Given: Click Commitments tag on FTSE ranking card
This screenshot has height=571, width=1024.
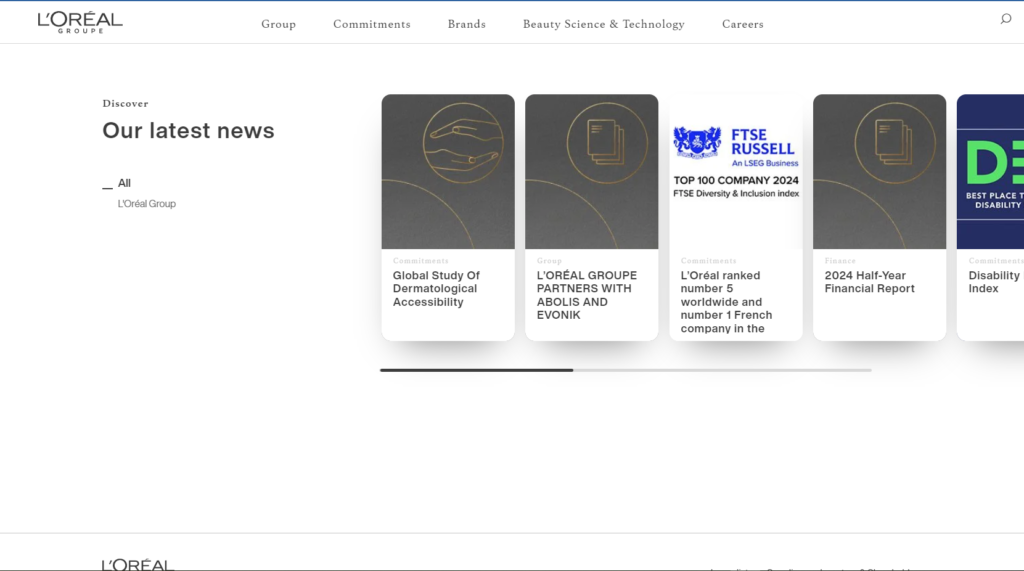Looking at the screenshot, I should pos(709,261).
